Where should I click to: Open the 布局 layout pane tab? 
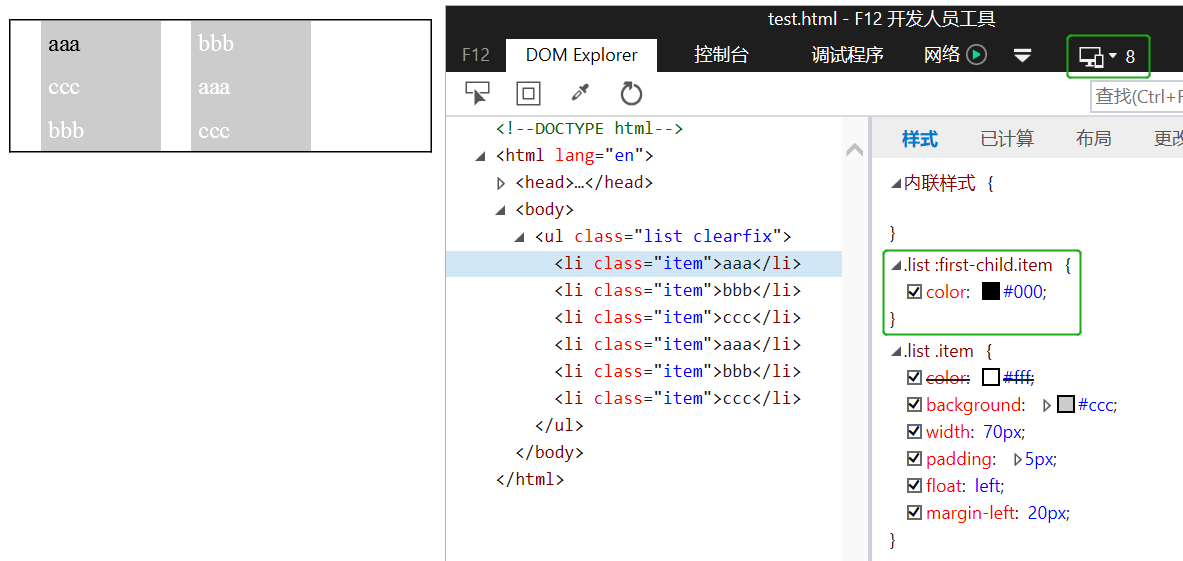pos(1093,139)
